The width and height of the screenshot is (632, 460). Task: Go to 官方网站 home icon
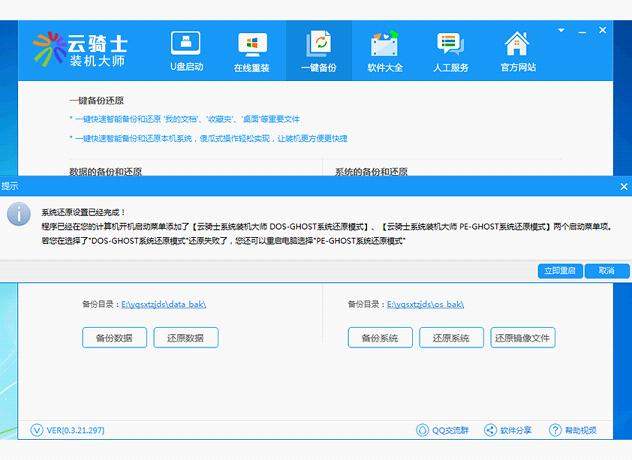[517, 52]
